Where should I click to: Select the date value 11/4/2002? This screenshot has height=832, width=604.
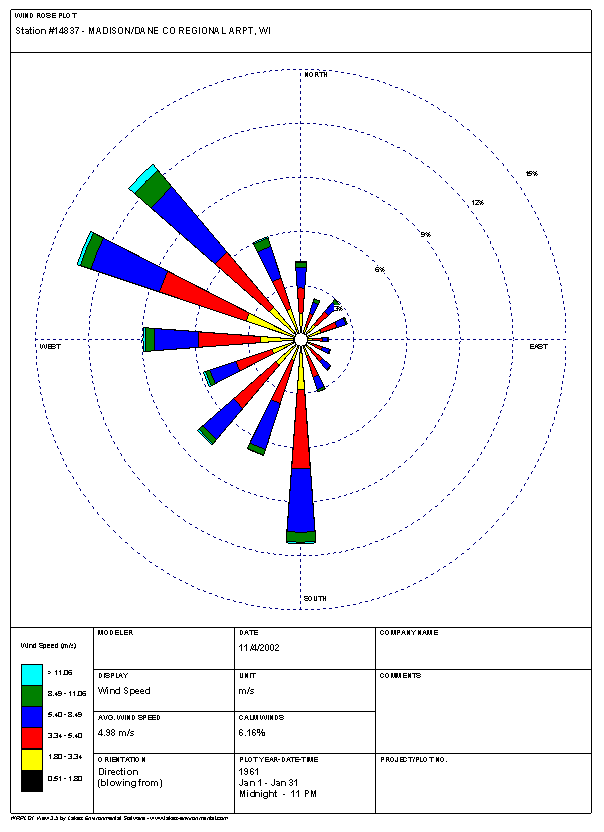click(x=259, y=648)
